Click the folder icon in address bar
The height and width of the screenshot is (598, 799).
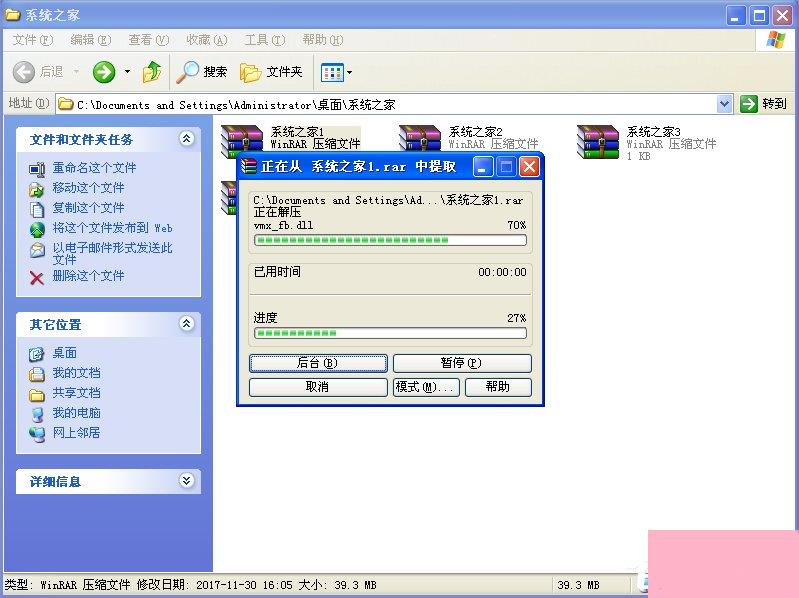(x=65, y=104)
